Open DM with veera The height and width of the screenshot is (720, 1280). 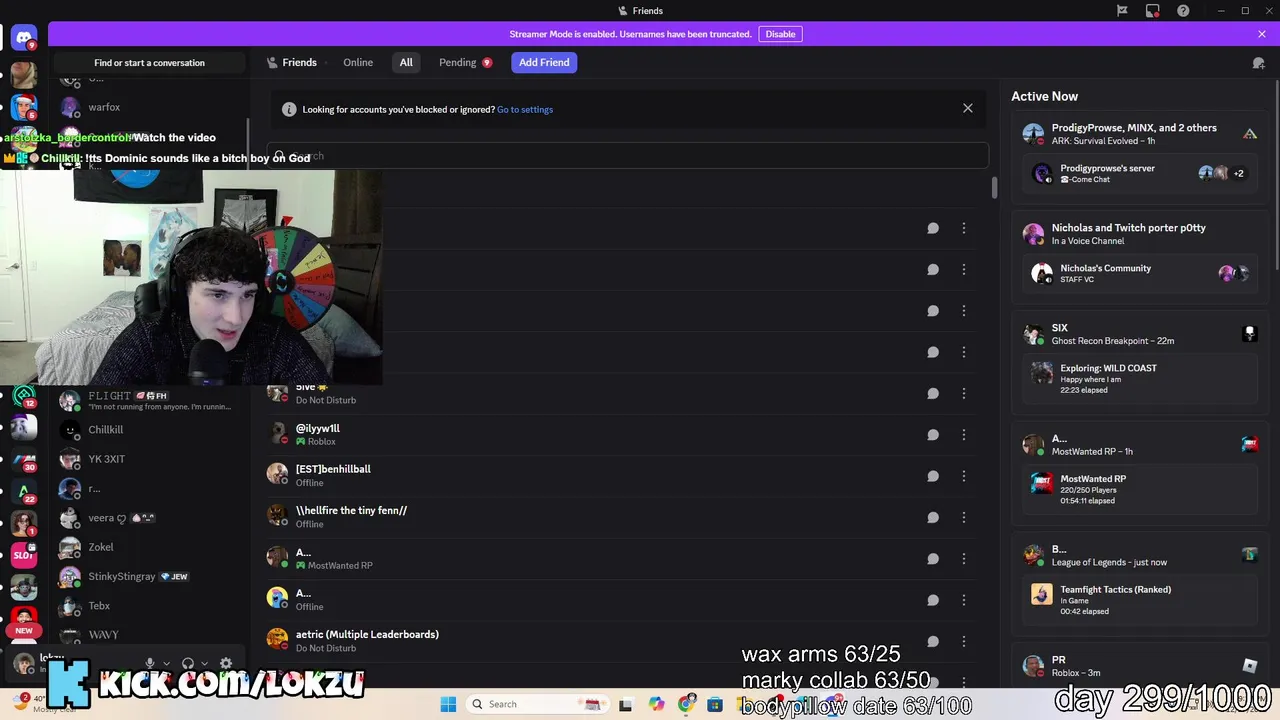click(x=150, y=518)
